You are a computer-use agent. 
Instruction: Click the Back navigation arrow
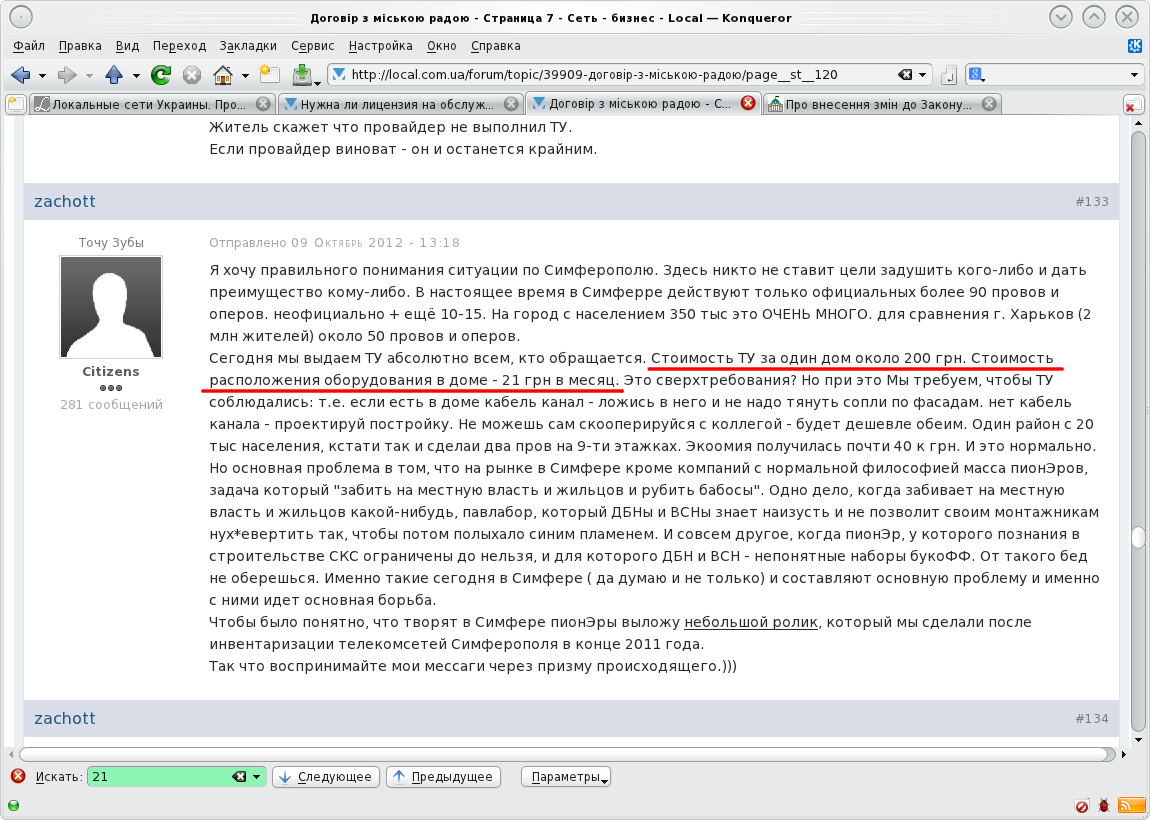point(20,75)
